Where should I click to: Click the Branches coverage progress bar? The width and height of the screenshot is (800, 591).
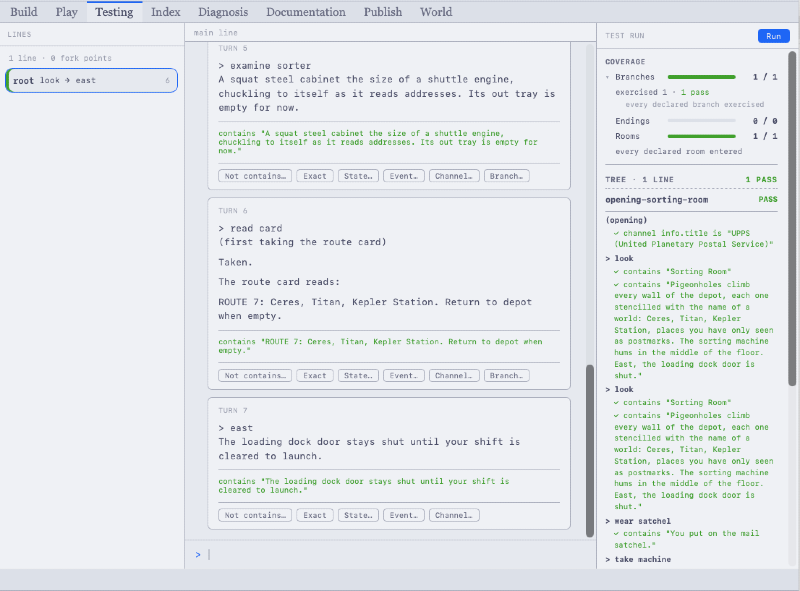click(x=702, y=77)
